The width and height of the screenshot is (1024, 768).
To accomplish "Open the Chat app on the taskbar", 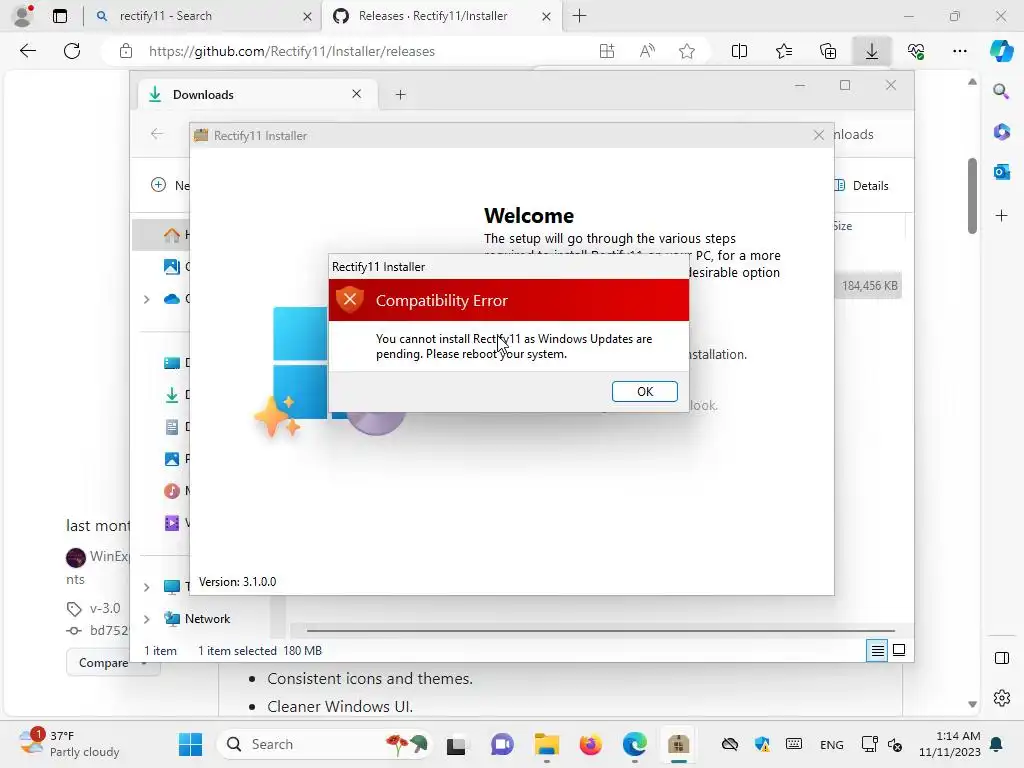I will pyautogui.click(x=502, y=744).
